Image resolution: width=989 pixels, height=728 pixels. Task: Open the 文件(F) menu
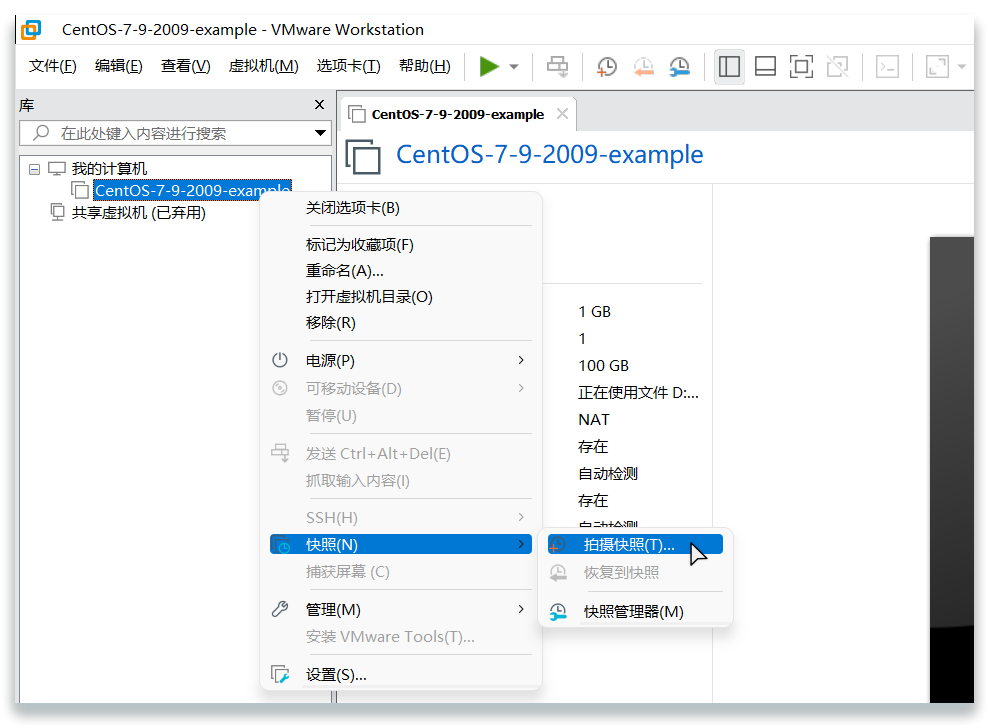(x=53, y=66)
